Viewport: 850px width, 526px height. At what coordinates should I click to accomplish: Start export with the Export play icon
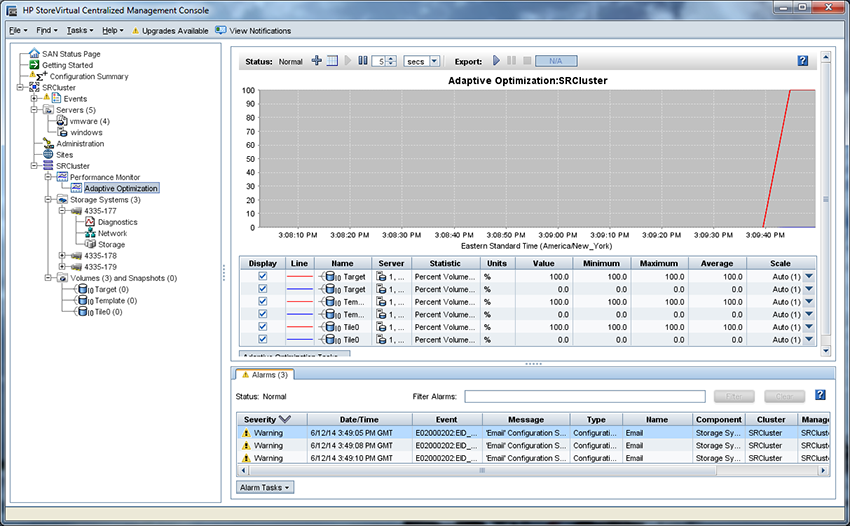pos(496,61)
